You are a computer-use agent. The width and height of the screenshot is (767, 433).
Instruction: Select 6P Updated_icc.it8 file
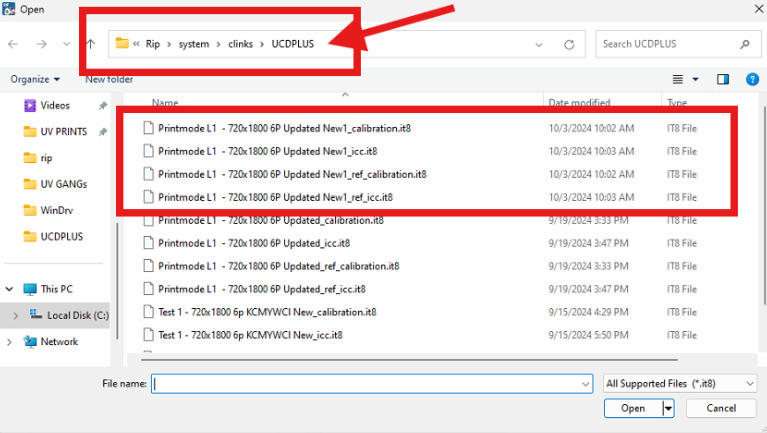click(254, 243)
